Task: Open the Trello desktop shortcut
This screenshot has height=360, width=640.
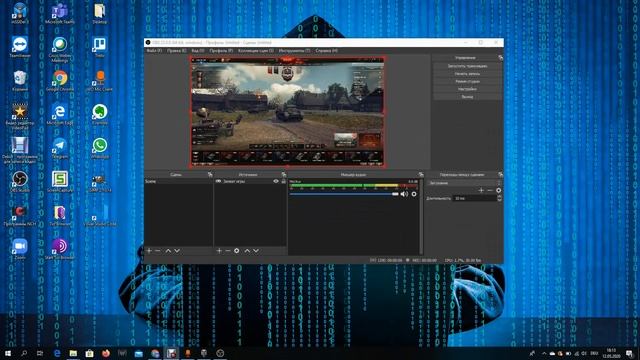Action: (100, 47)
